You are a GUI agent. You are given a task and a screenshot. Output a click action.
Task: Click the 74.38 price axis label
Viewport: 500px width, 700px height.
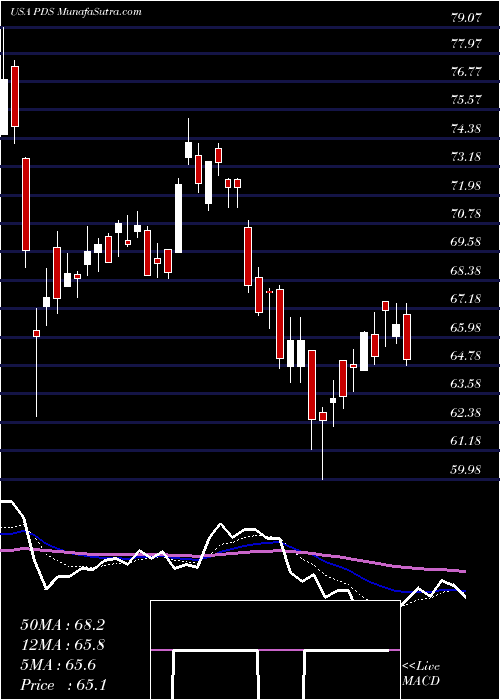[x=465, y=129]
